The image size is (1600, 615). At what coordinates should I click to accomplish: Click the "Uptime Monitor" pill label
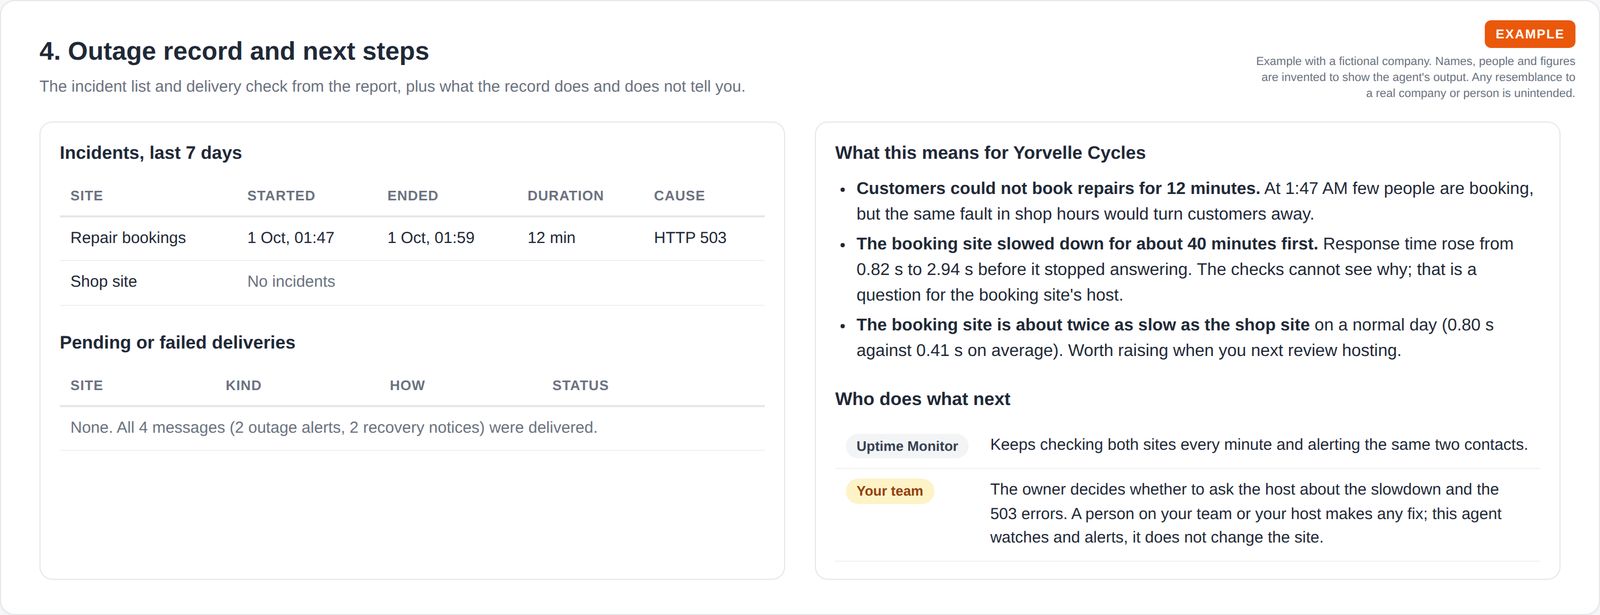tap(907, 446)
